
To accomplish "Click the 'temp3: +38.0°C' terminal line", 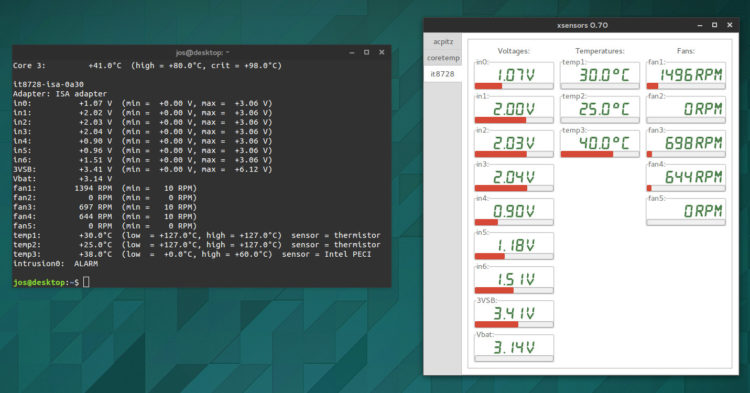I will coord(192,254).
